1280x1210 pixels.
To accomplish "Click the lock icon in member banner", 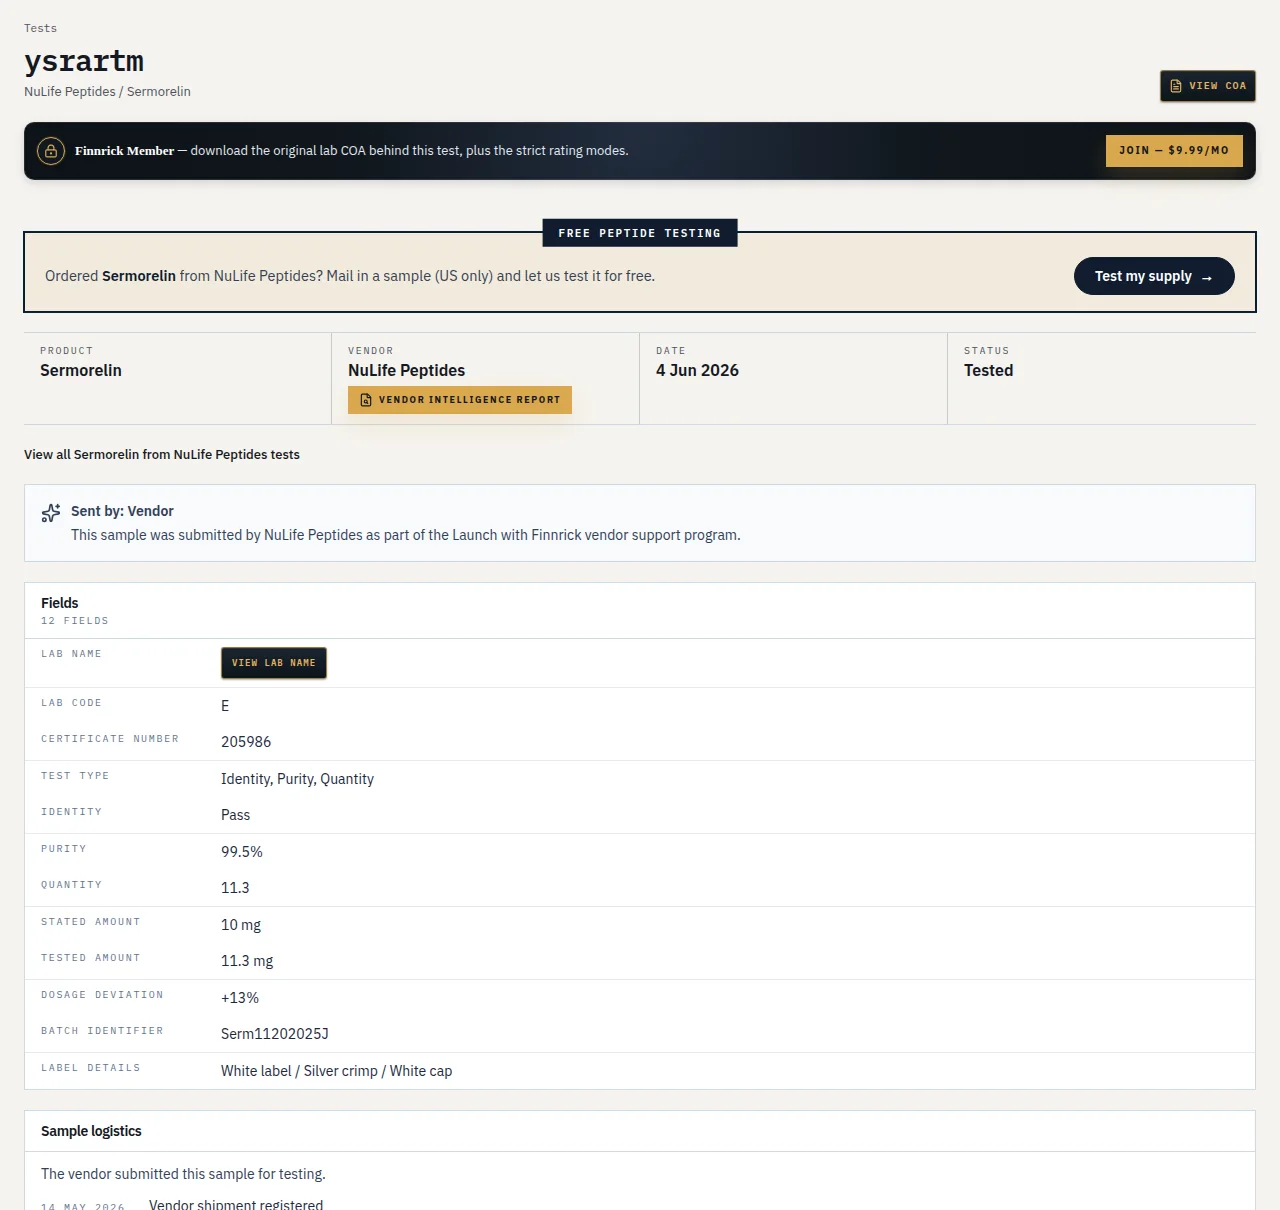I will (51, 151).
